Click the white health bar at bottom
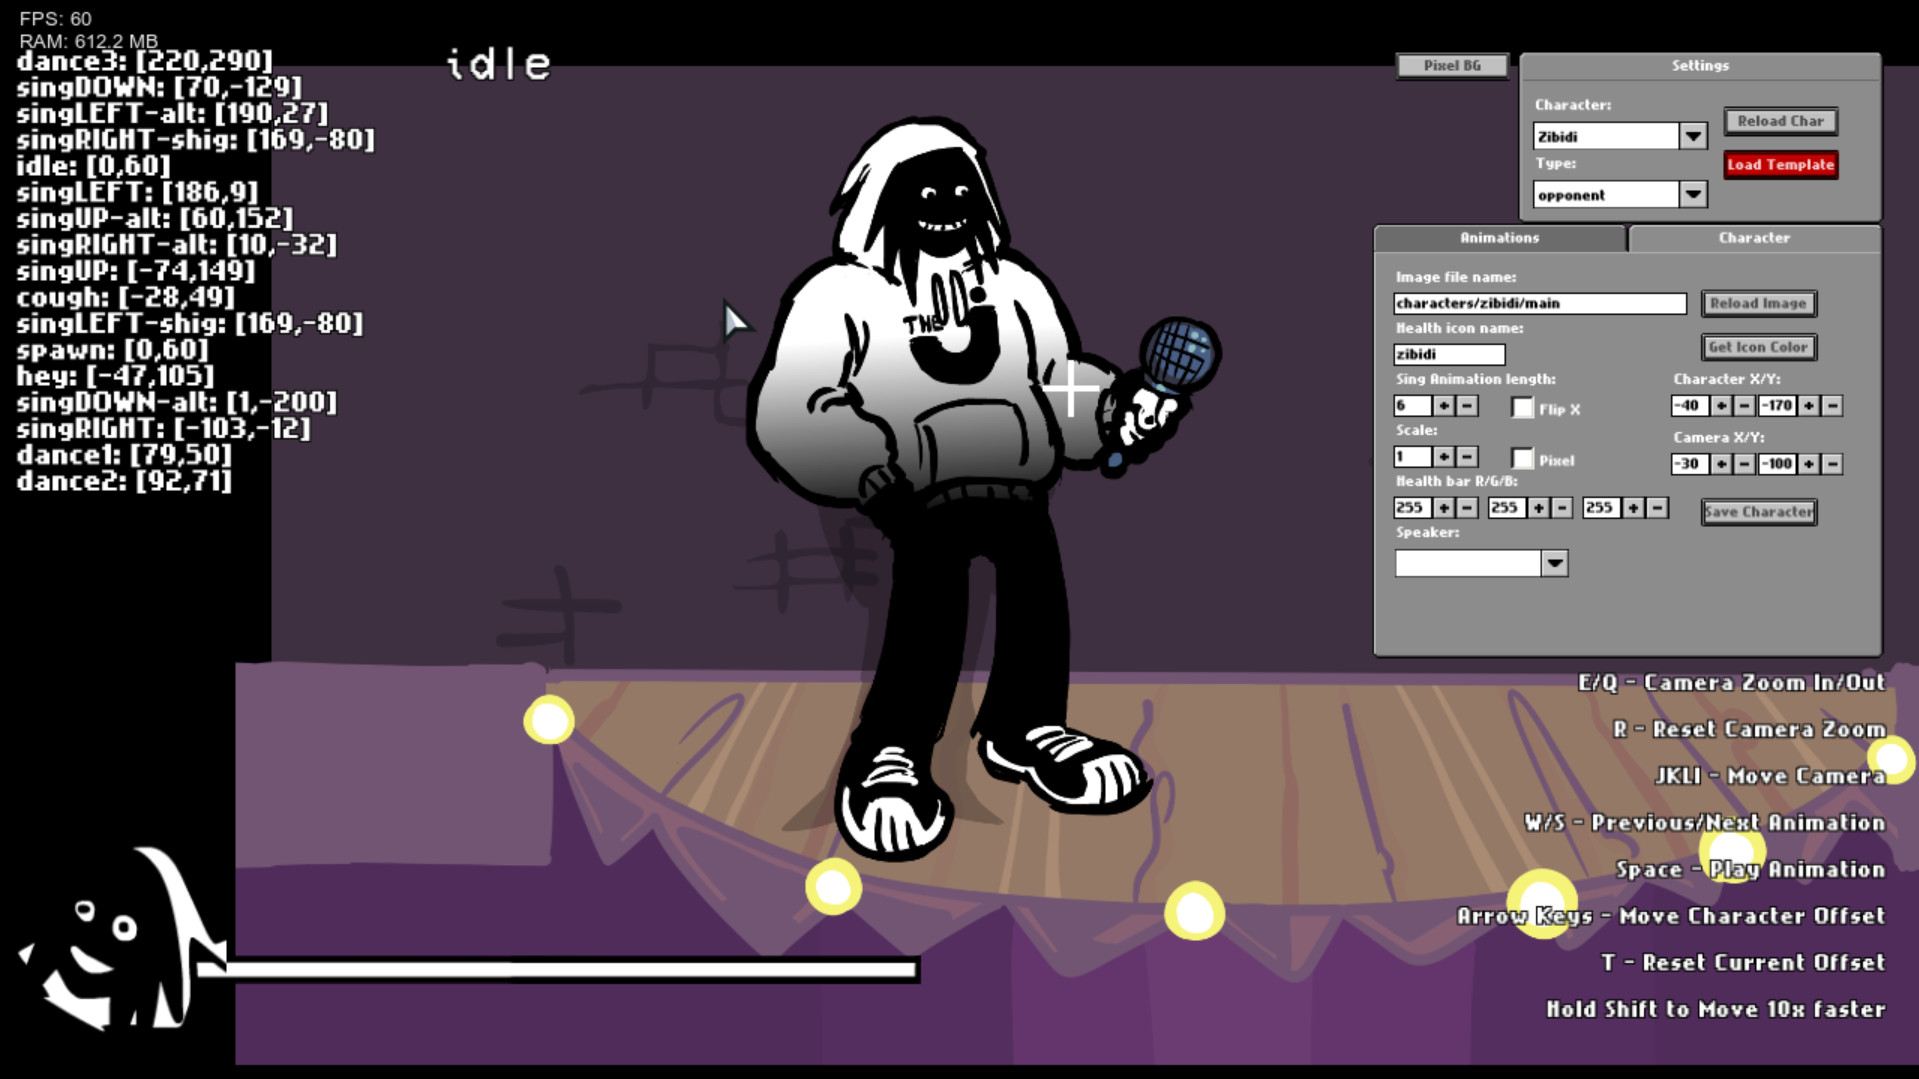This screenshot has height=1079, width=1919. pos(558,968)
